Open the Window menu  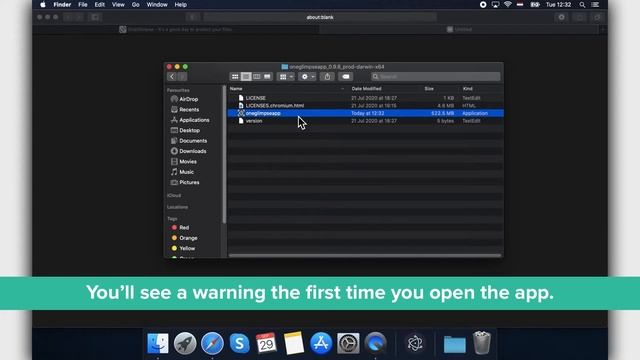point(157,5)
